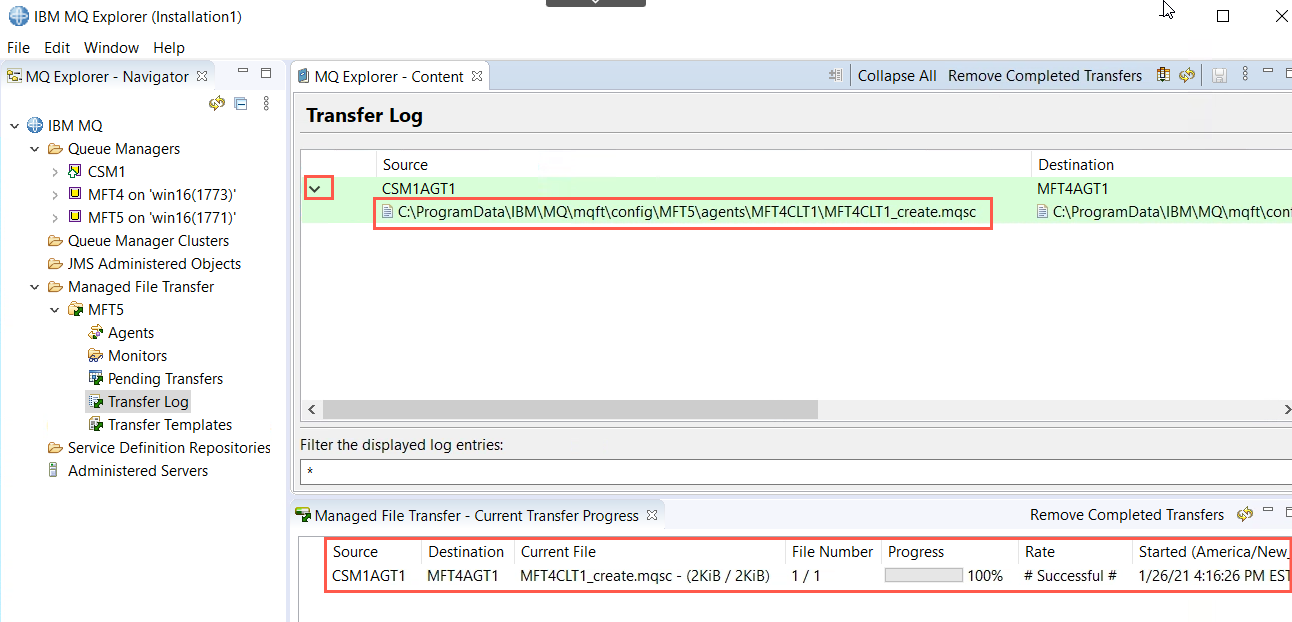The height and width of the screenshot is (622, 1292).
Task: Click Current File column header
Action: click(x=558, y=552)
